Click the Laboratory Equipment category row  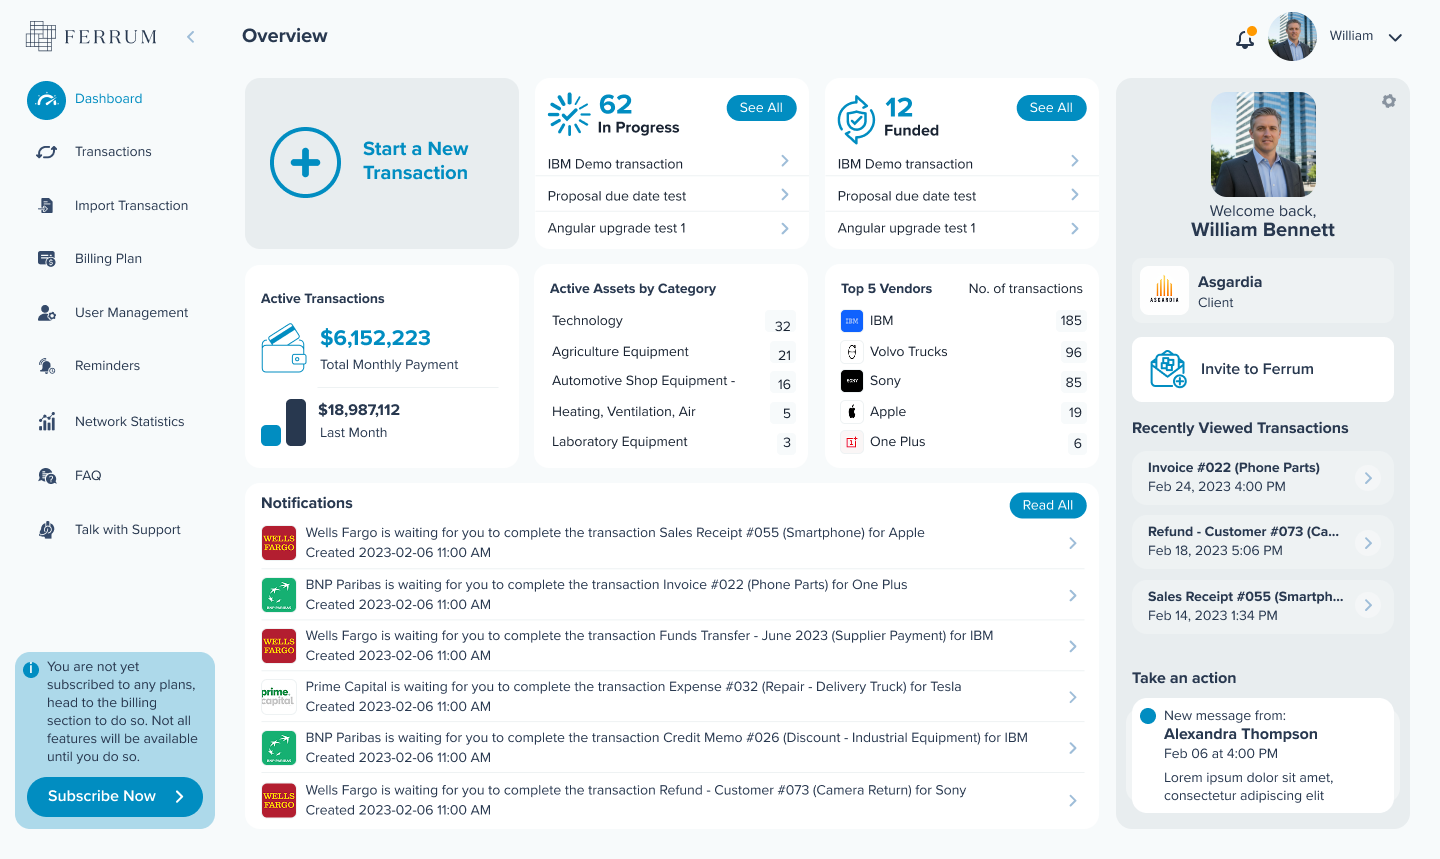pos(672,442)
